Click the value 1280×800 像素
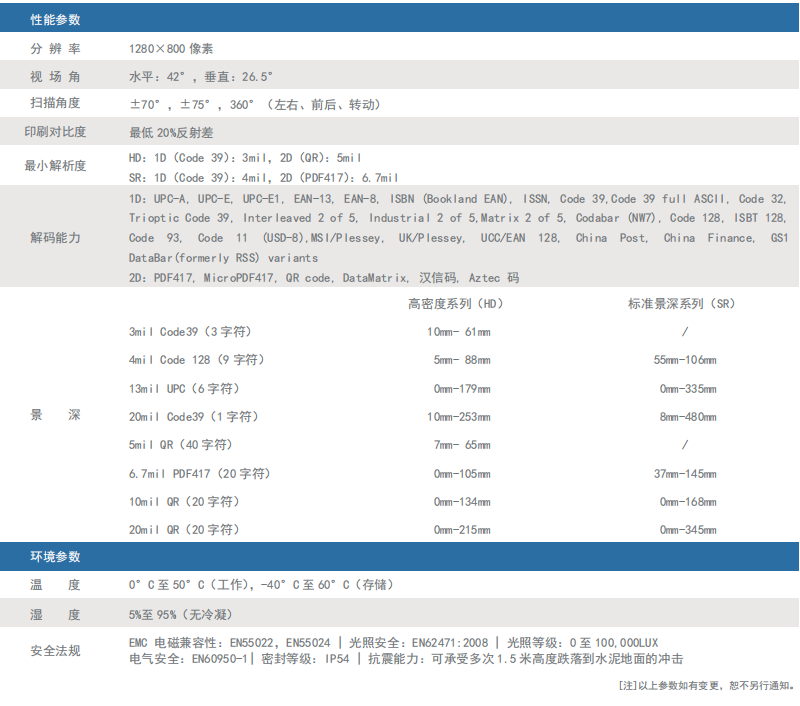The width and height of the screenshot is (800, 706). [x=171, y=48]
